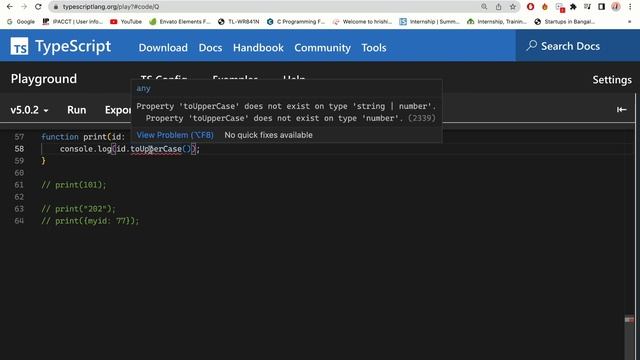This screenshot has height=360, width=640.
Task: Click line number 57 in the gutter
Action: tap(19, 137)
